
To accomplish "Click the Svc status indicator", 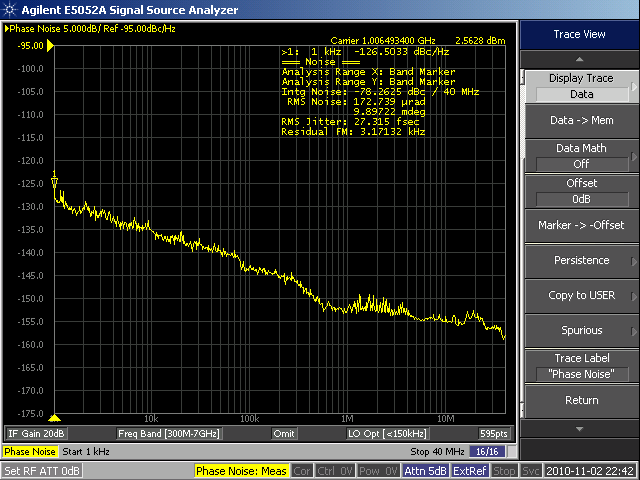I will tap(531, 471).
